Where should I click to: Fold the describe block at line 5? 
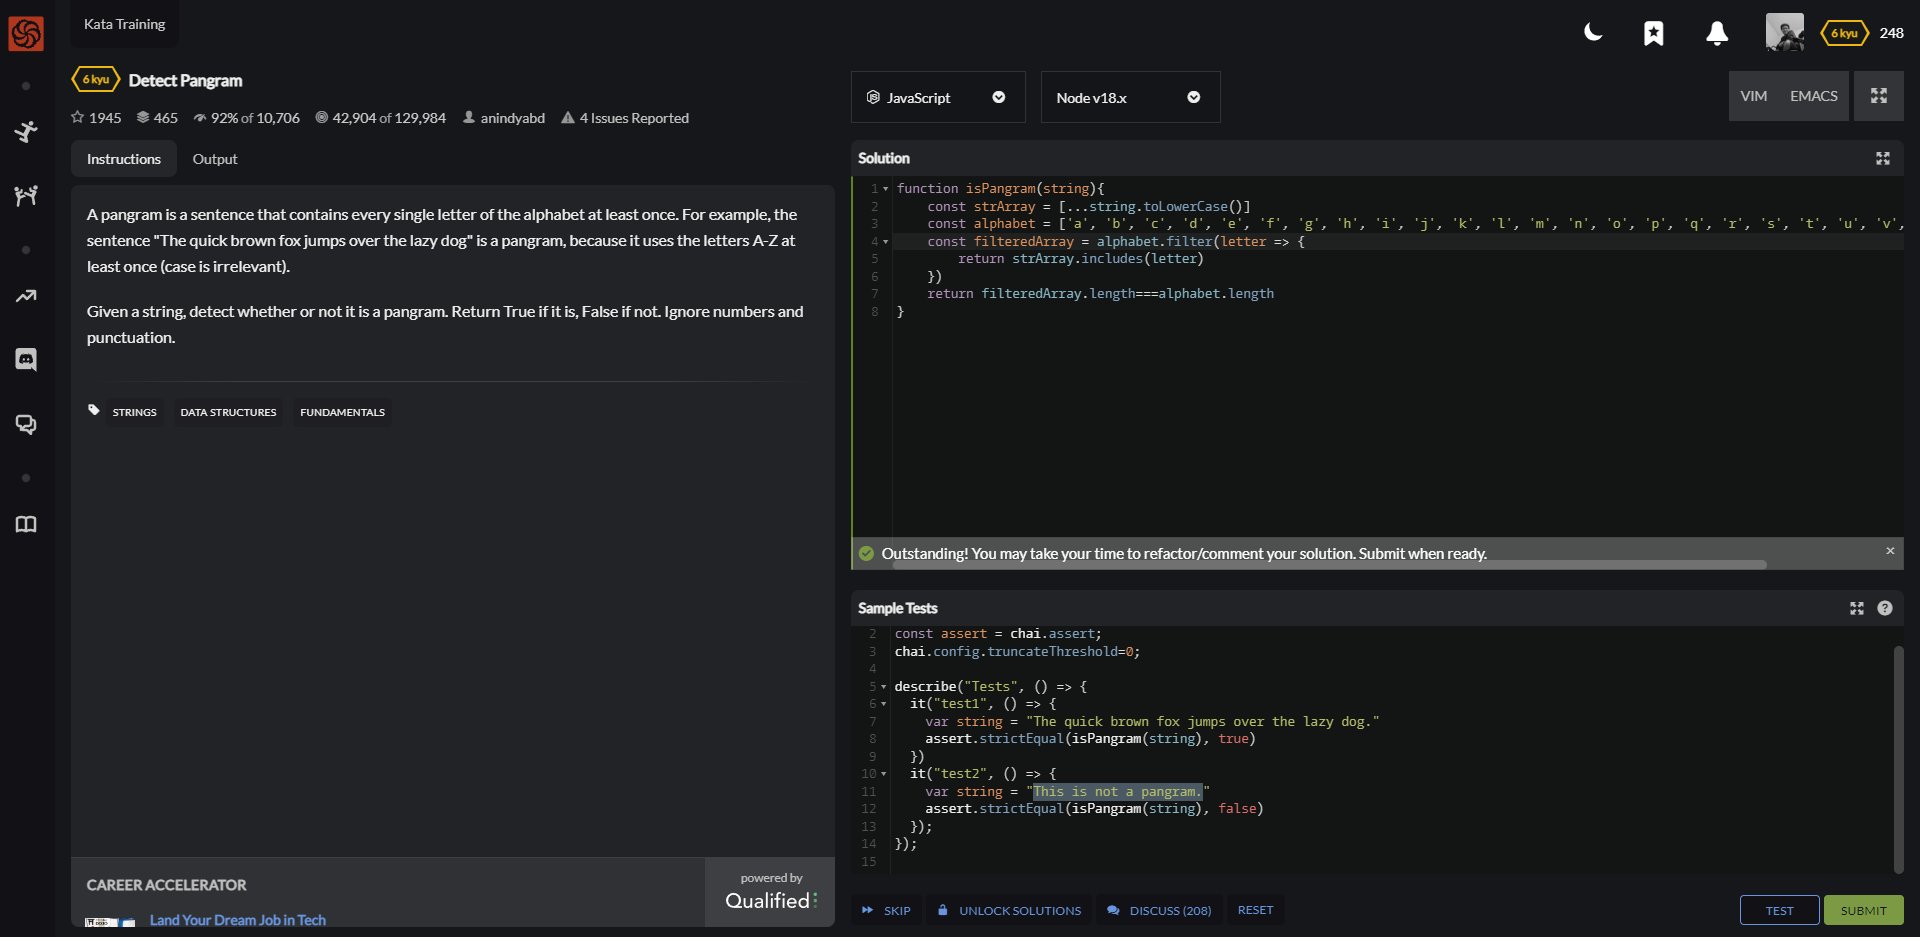[x=884, y=687]
